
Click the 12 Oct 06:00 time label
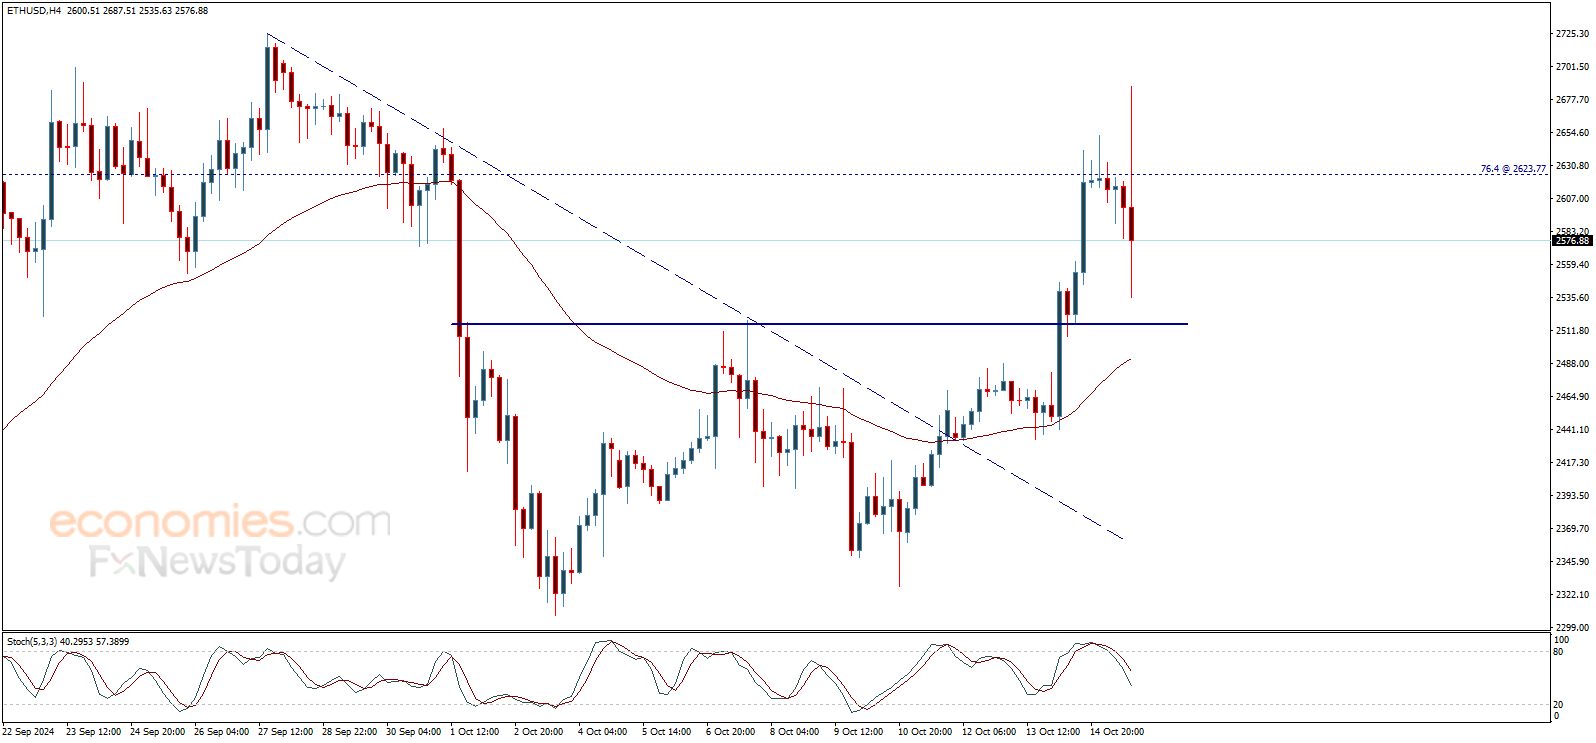point(989,732)
